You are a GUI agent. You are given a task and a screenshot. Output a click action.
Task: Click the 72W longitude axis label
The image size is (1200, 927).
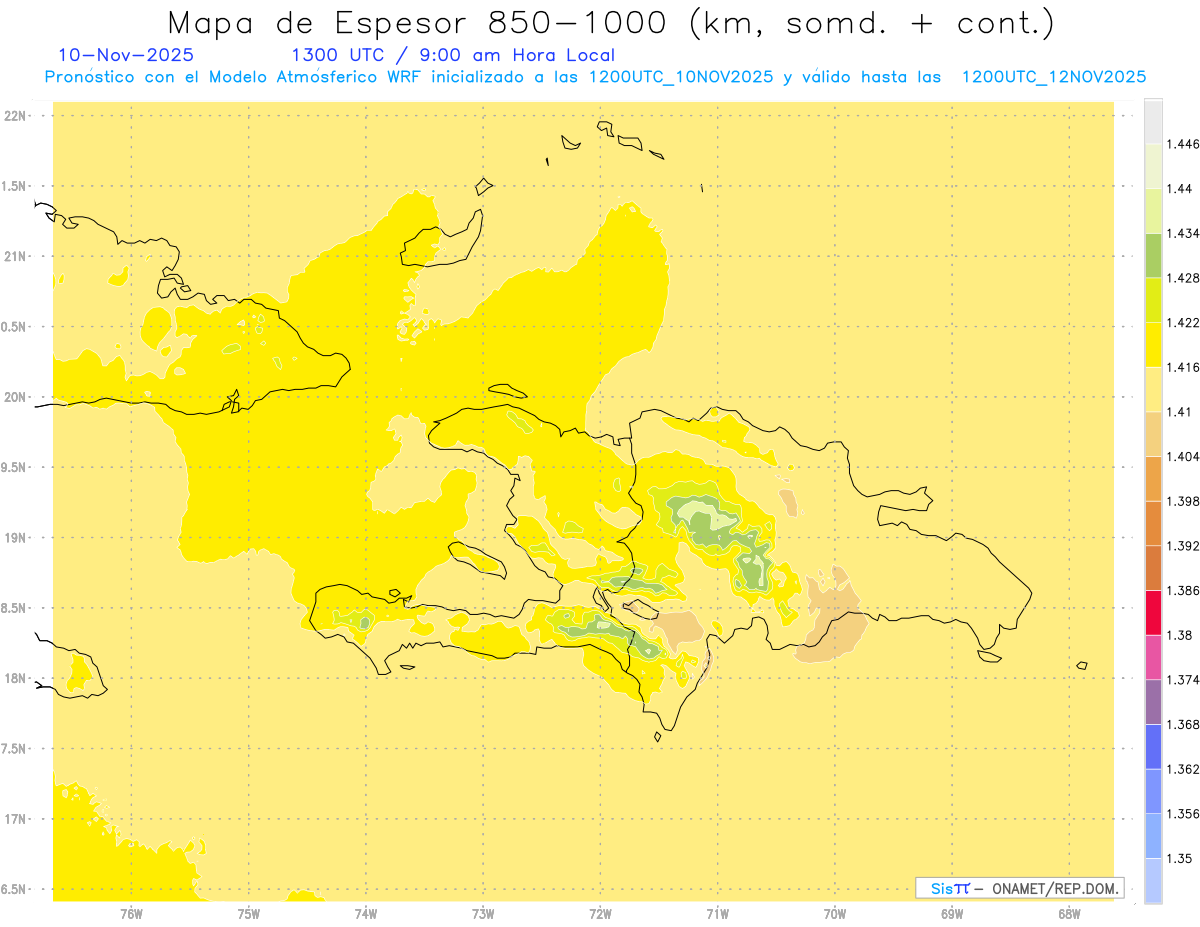click(600, 913)
